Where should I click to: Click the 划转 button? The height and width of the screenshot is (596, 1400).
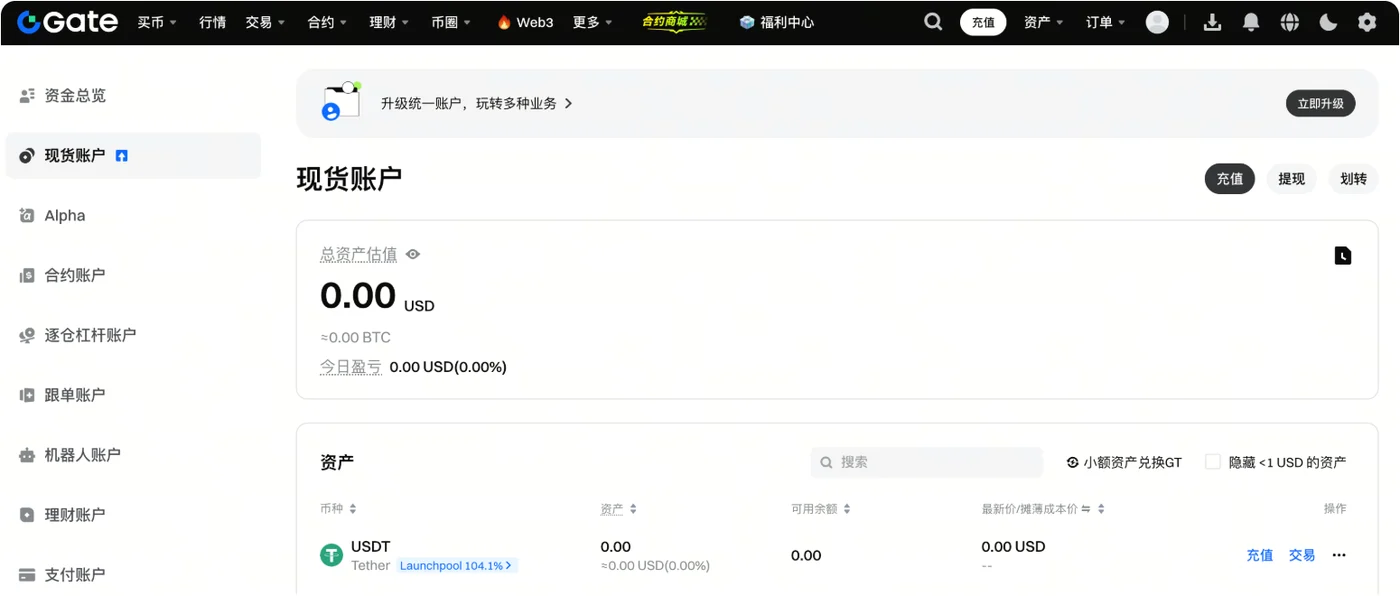[1353, 179]
